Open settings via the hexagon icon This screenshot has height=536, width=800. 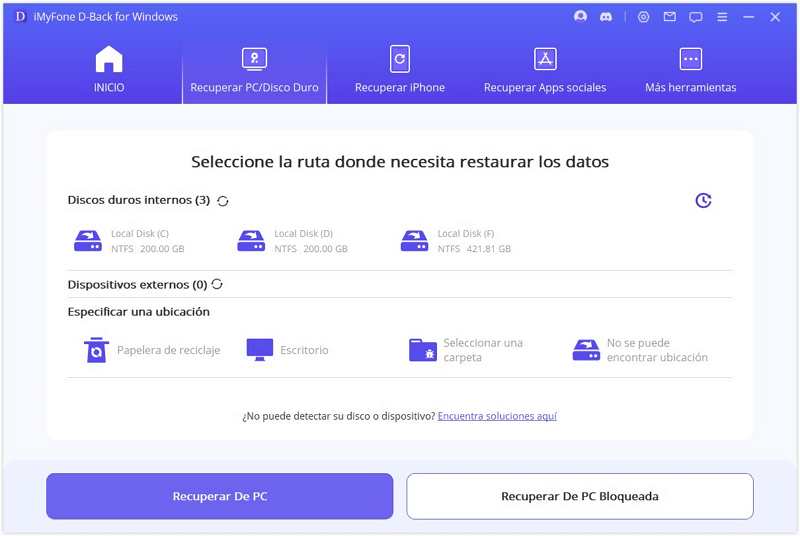643,17
